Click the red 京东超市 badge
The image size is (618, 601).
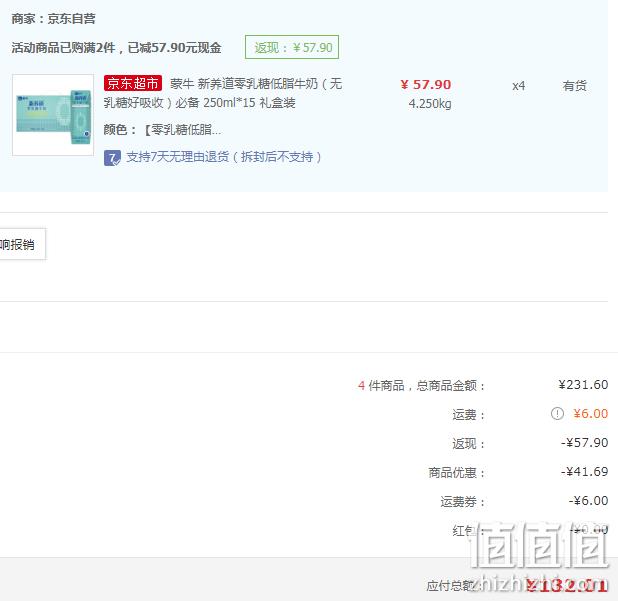click(x=133, y=83)
